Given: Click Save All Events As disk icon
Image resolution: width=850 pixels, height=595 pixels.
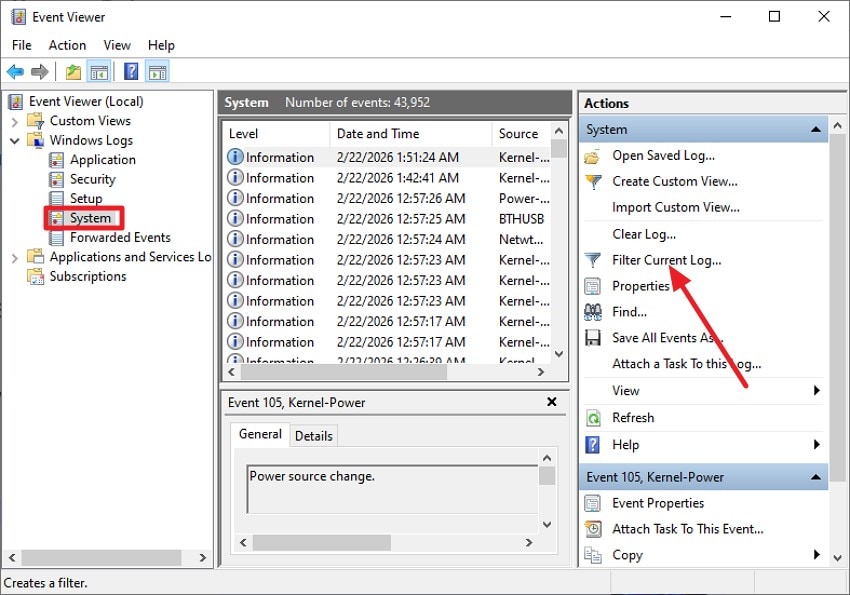Looking at the screenshot, I should coord(592,337).
